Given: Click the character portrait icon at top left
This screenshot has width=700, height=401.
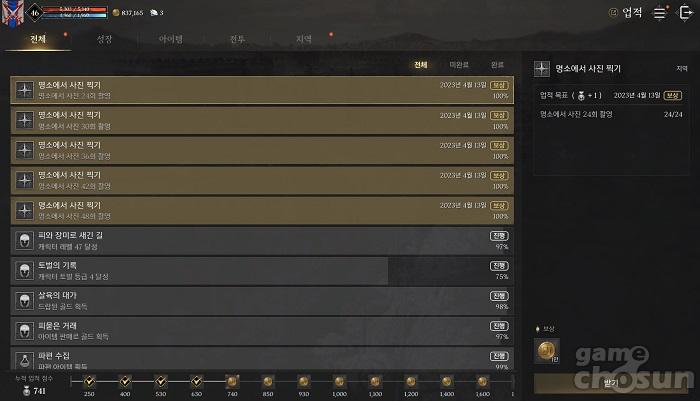Looking at the screenshot, I should 12,13.
